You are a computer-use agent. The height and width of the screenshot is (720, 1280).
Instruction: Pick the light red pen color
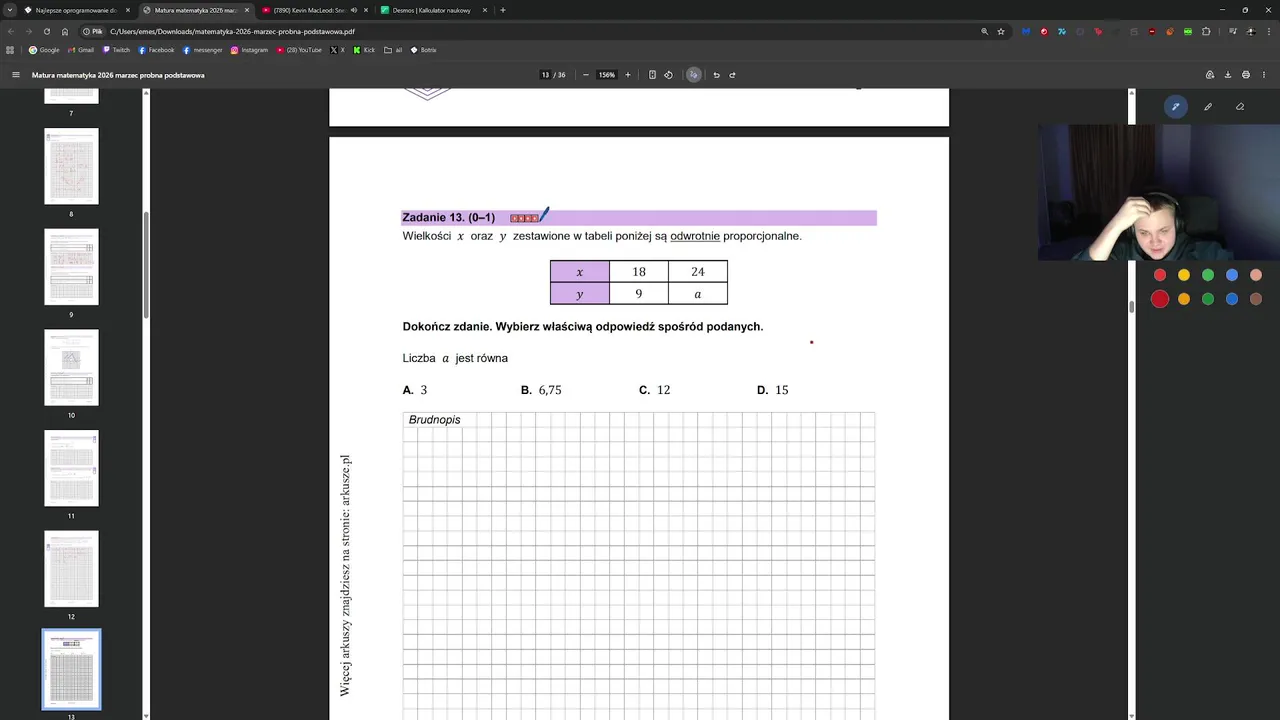[x=1160, y=275]
